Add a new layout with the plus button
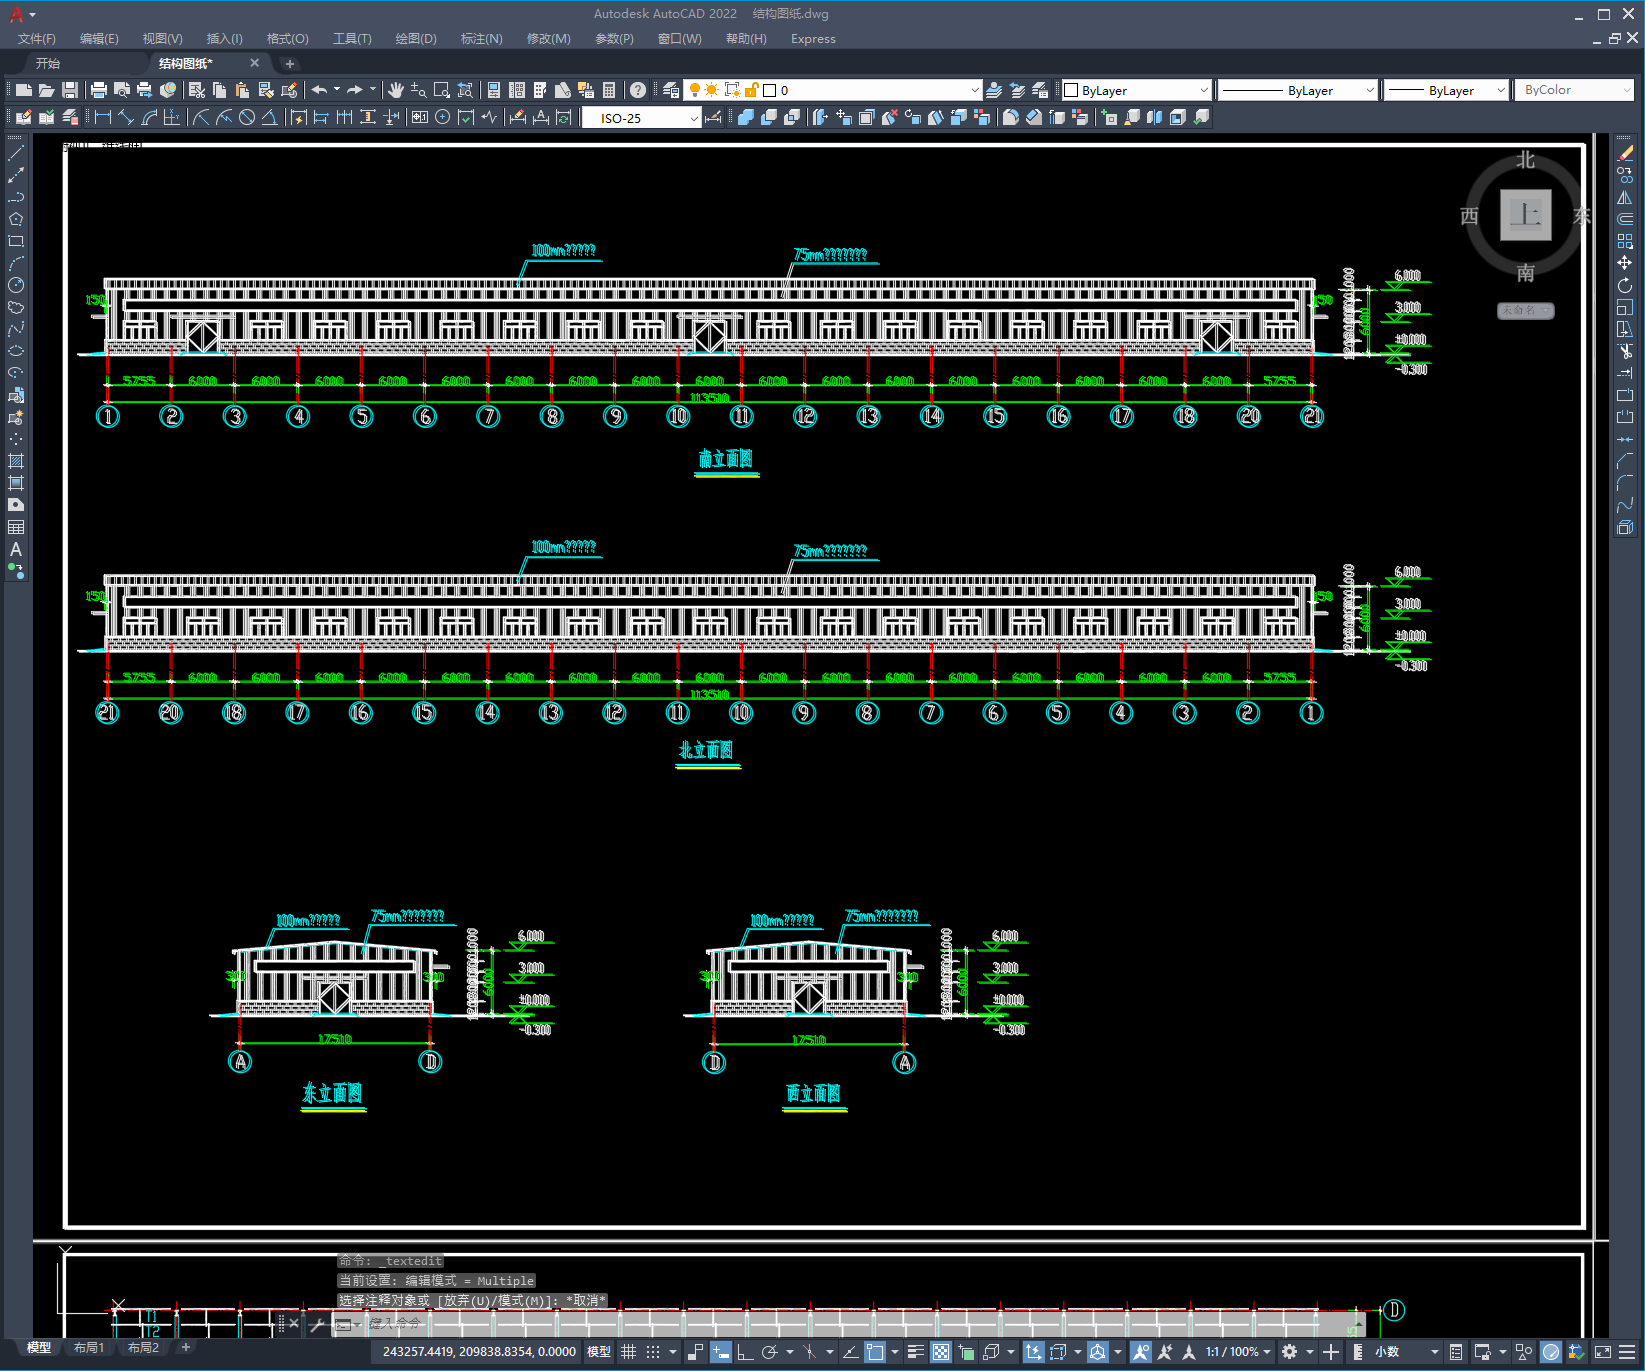This screenshot has height=1371, width=1645. click(185, 1348)
